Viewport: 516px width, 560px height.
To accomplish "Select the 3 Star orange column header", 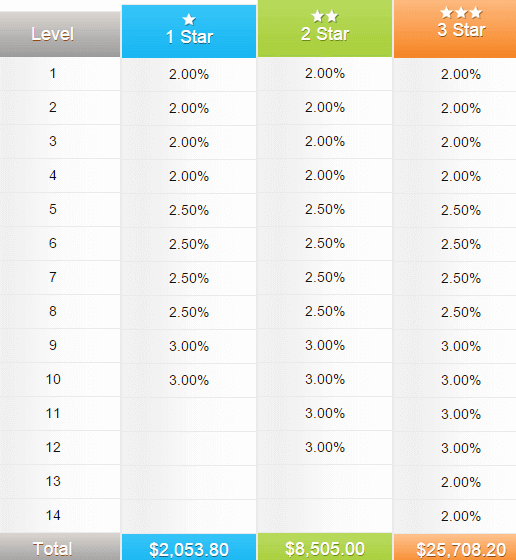I will click(x=455, y=29).
